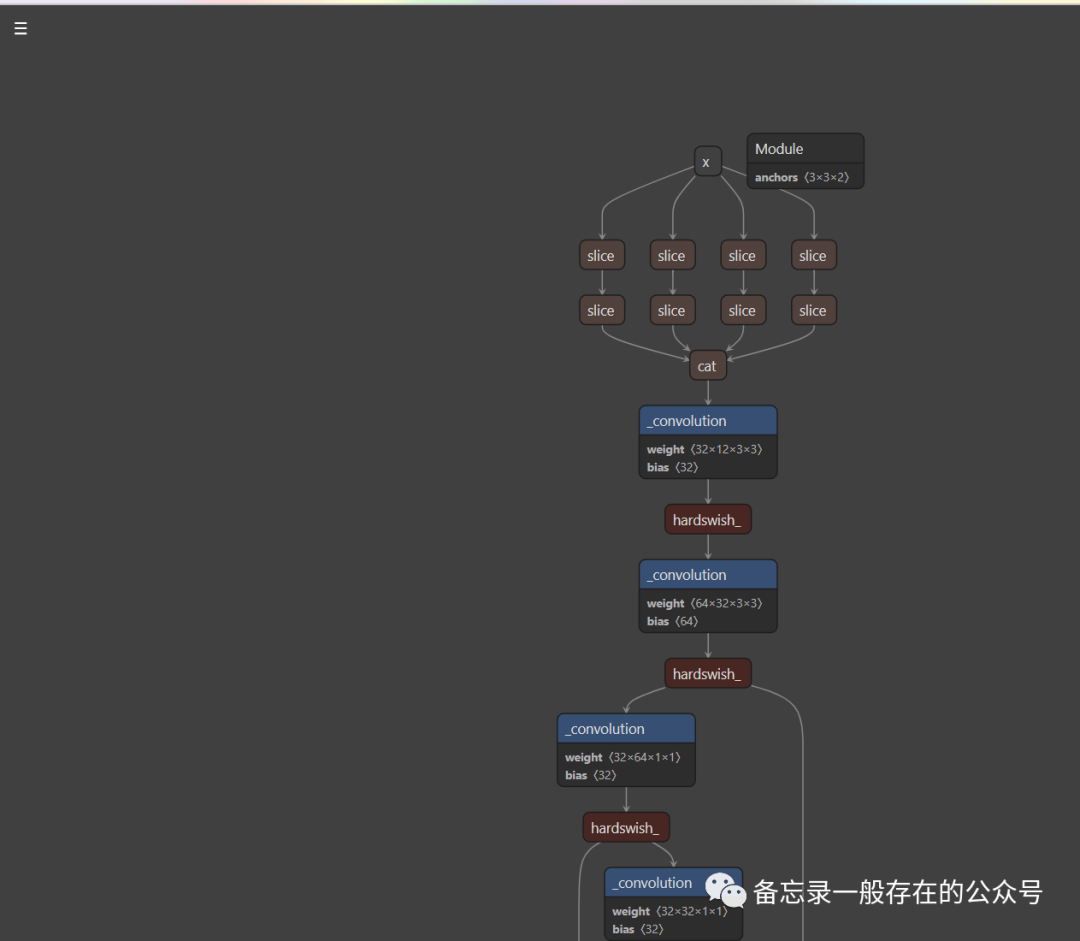Select the leftmost slice node in top row
The image size is (1080, 941).
[601, 255]
